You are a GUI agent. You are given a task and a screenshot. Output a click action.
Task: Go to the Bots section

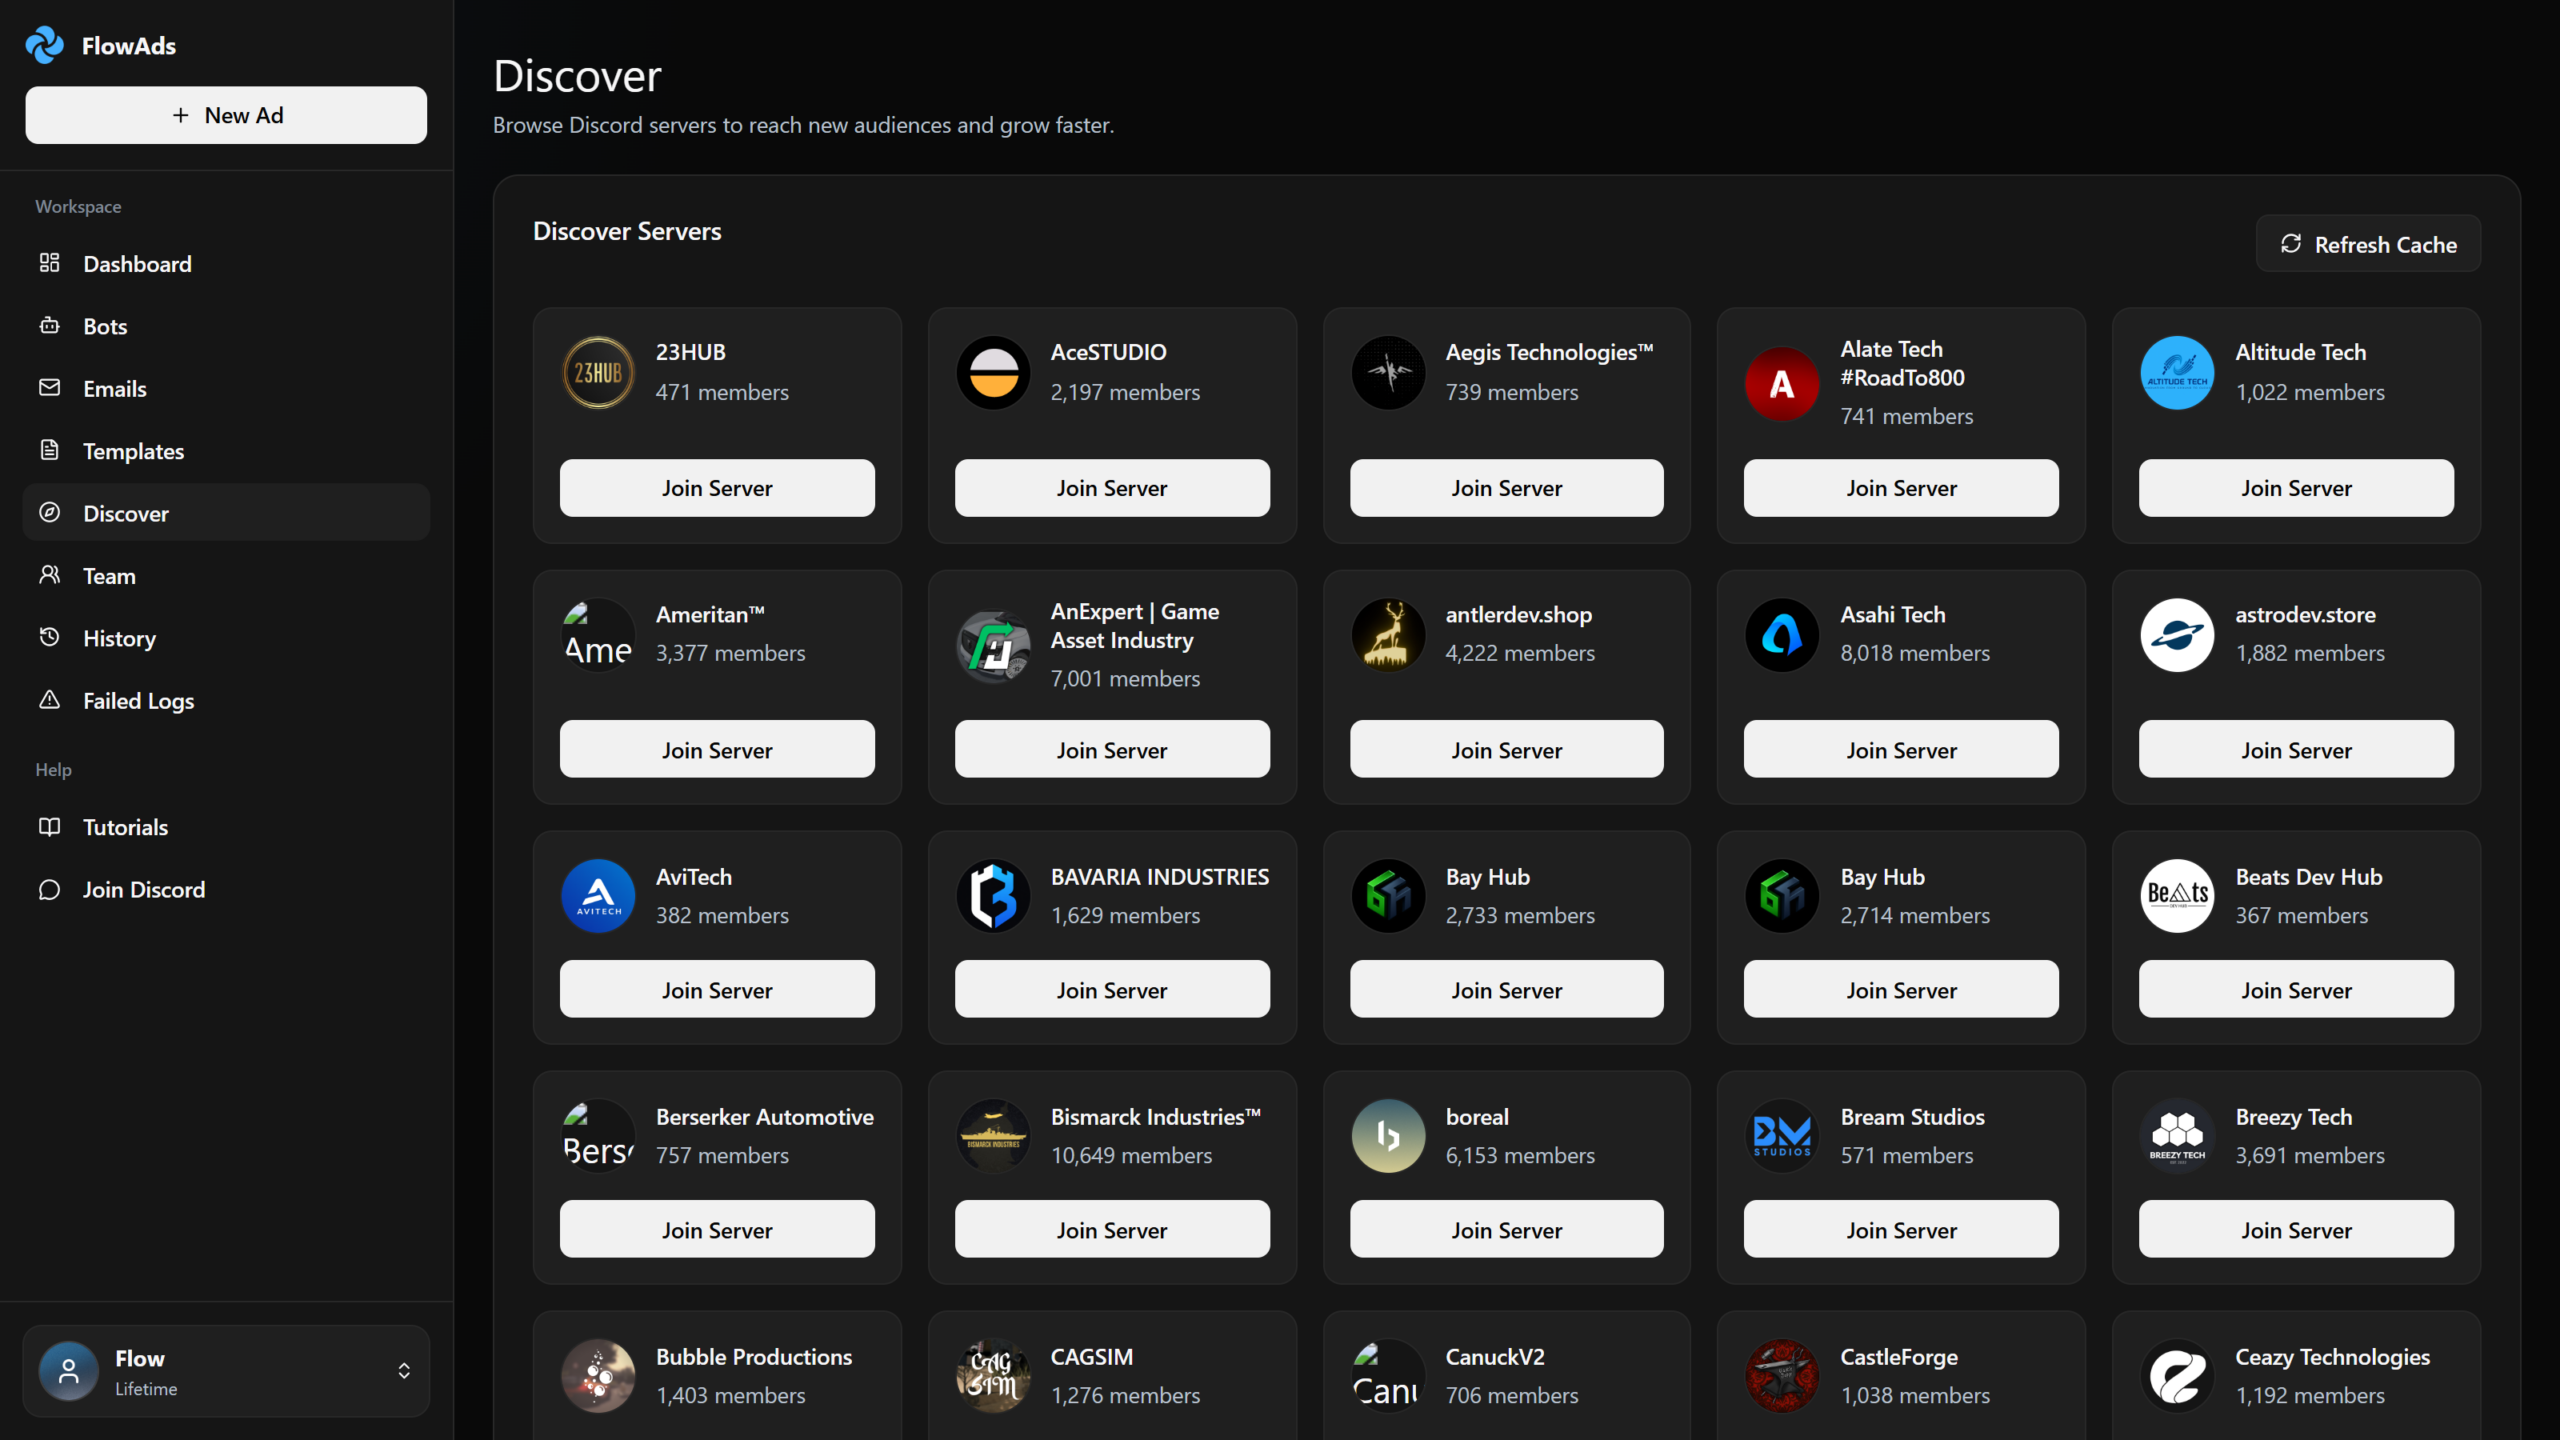point(226,326)
